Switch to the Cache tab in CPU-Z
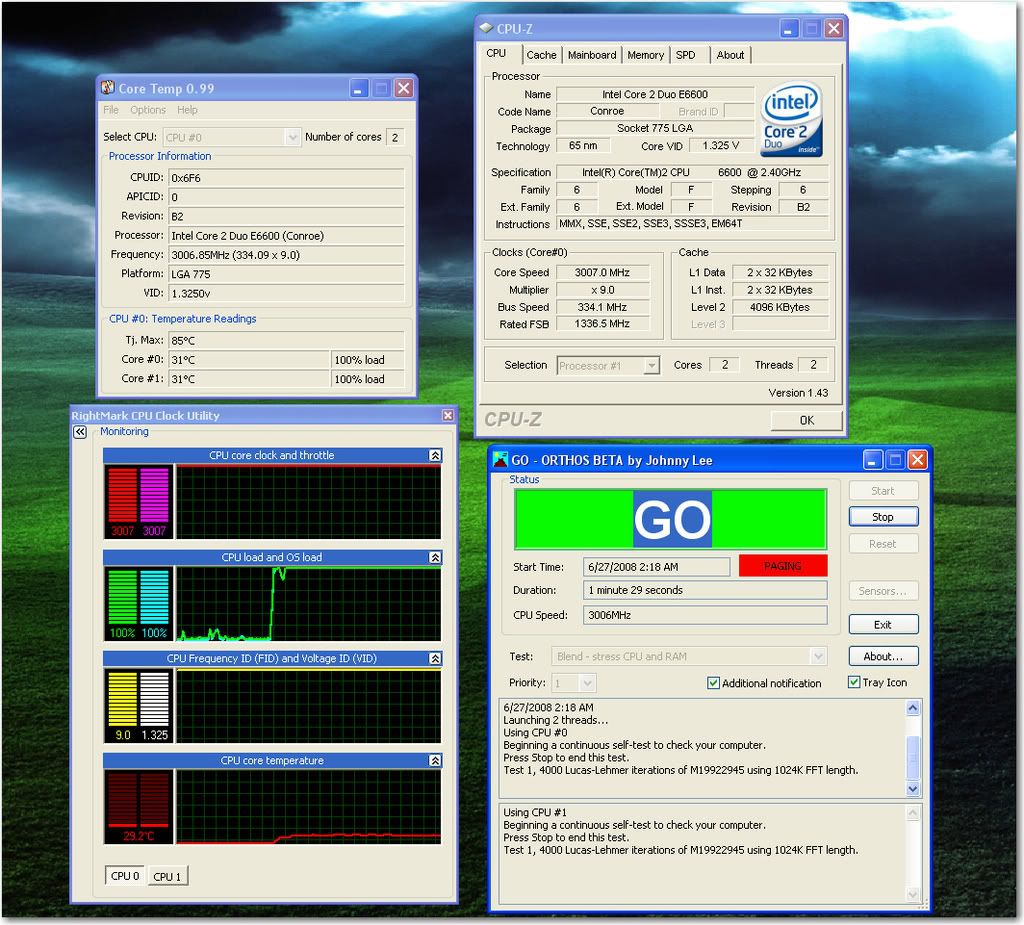Viewport: 1024px width, 925px height. (x=541, y=55)
